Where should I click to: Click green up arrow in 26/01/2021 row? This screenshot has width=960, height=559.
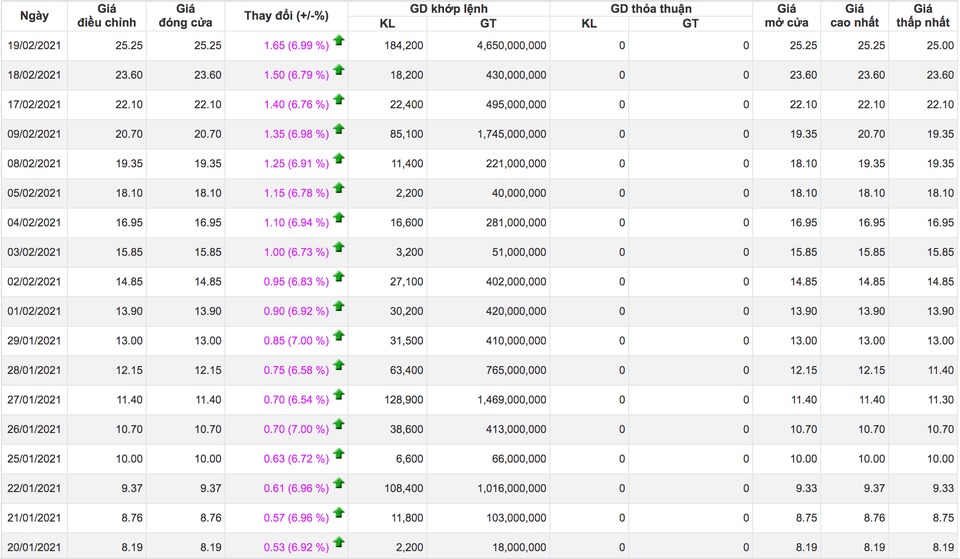coord(339,424)
